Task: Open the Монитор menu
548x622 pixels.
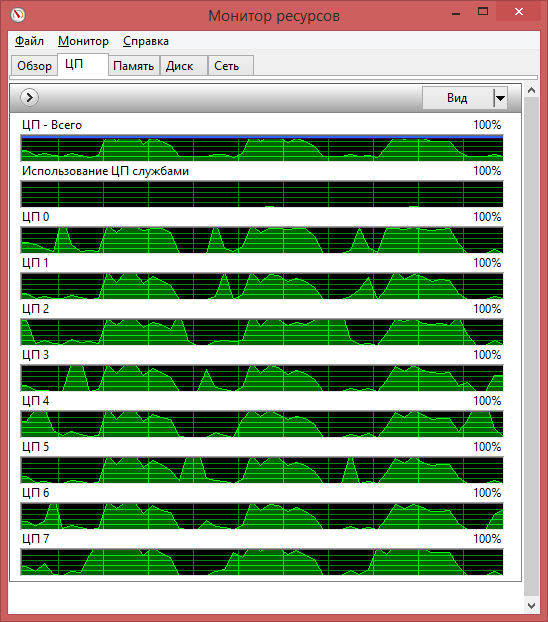Action: point(83,41)
